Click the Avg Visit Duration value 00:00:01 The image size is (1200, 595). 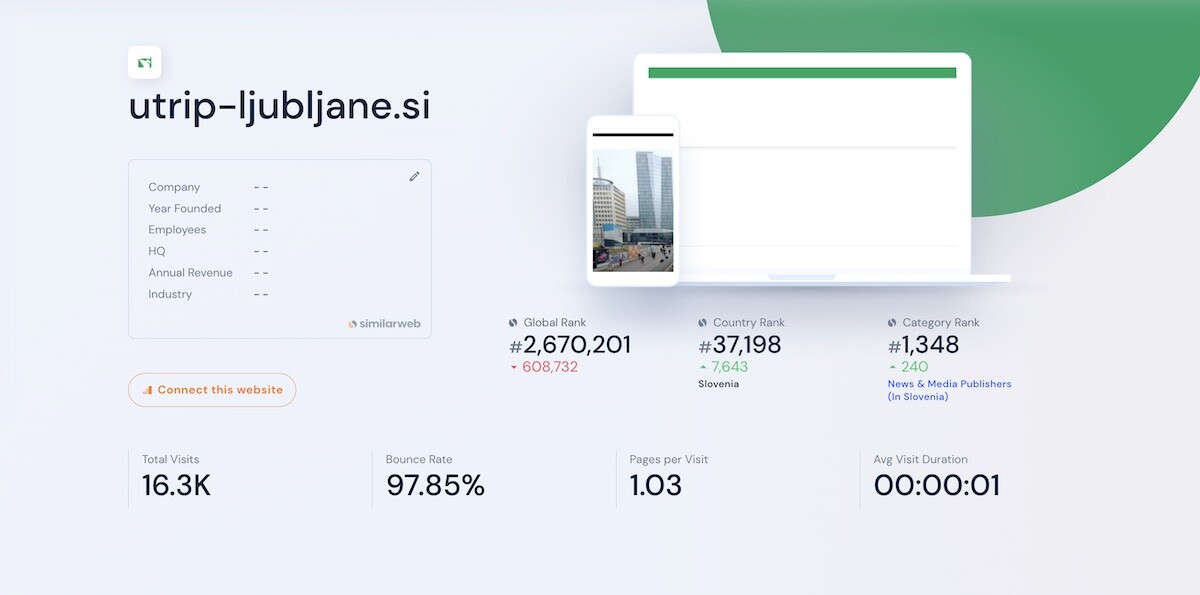coord(936,486)
